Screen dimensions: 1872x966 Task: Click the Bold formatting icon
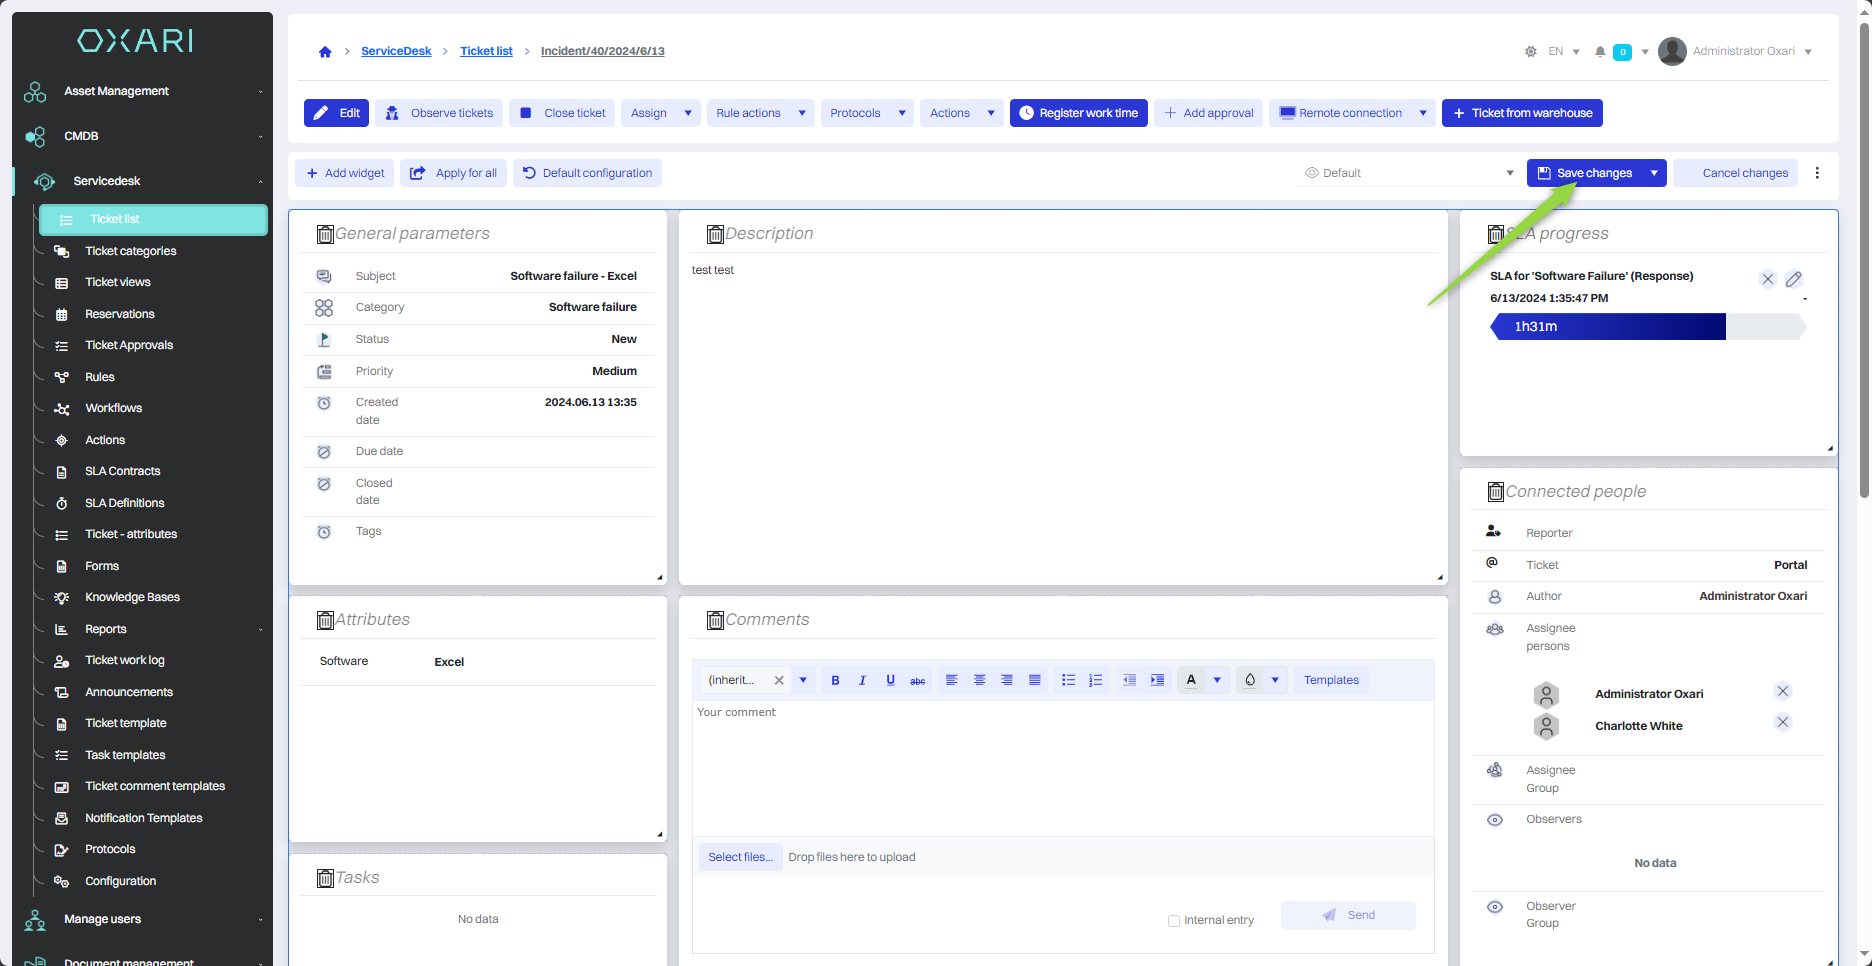[x=835, y=680]
